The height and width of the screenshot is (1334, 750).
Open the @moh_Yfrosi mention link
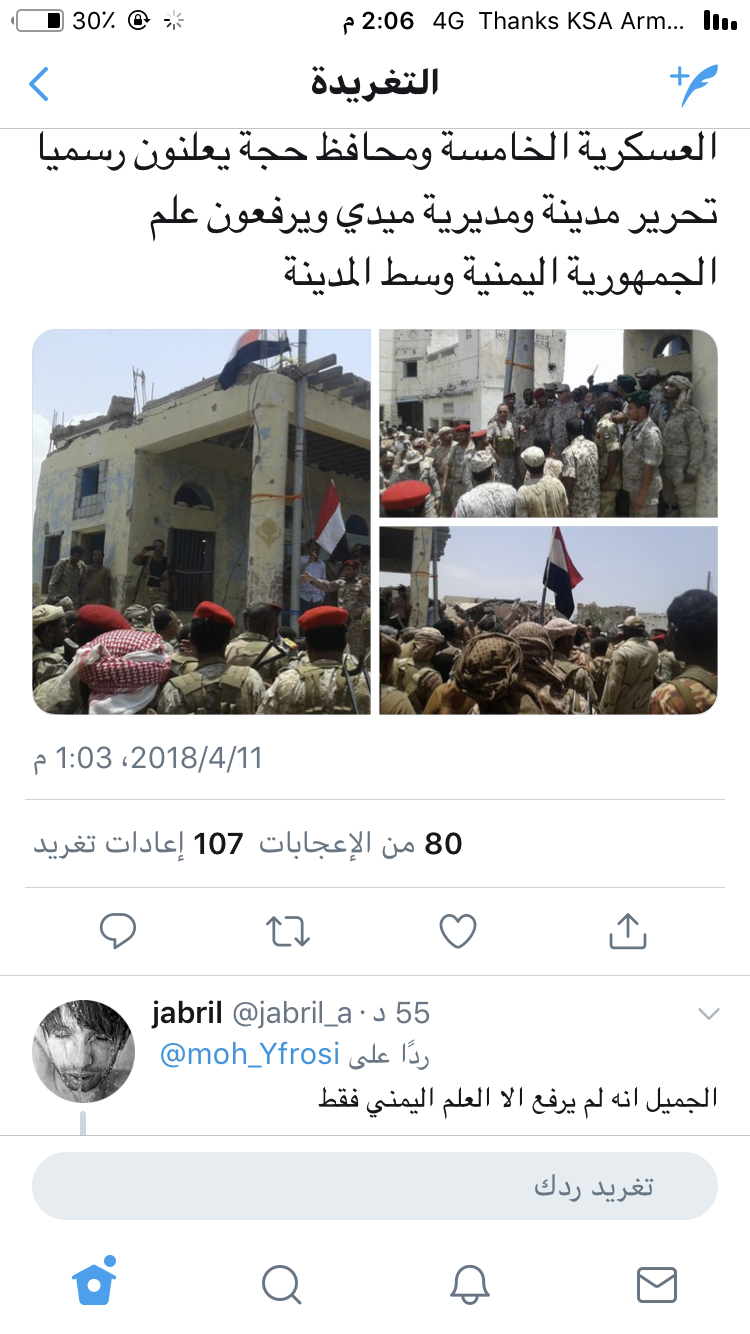coord(250,1054)
